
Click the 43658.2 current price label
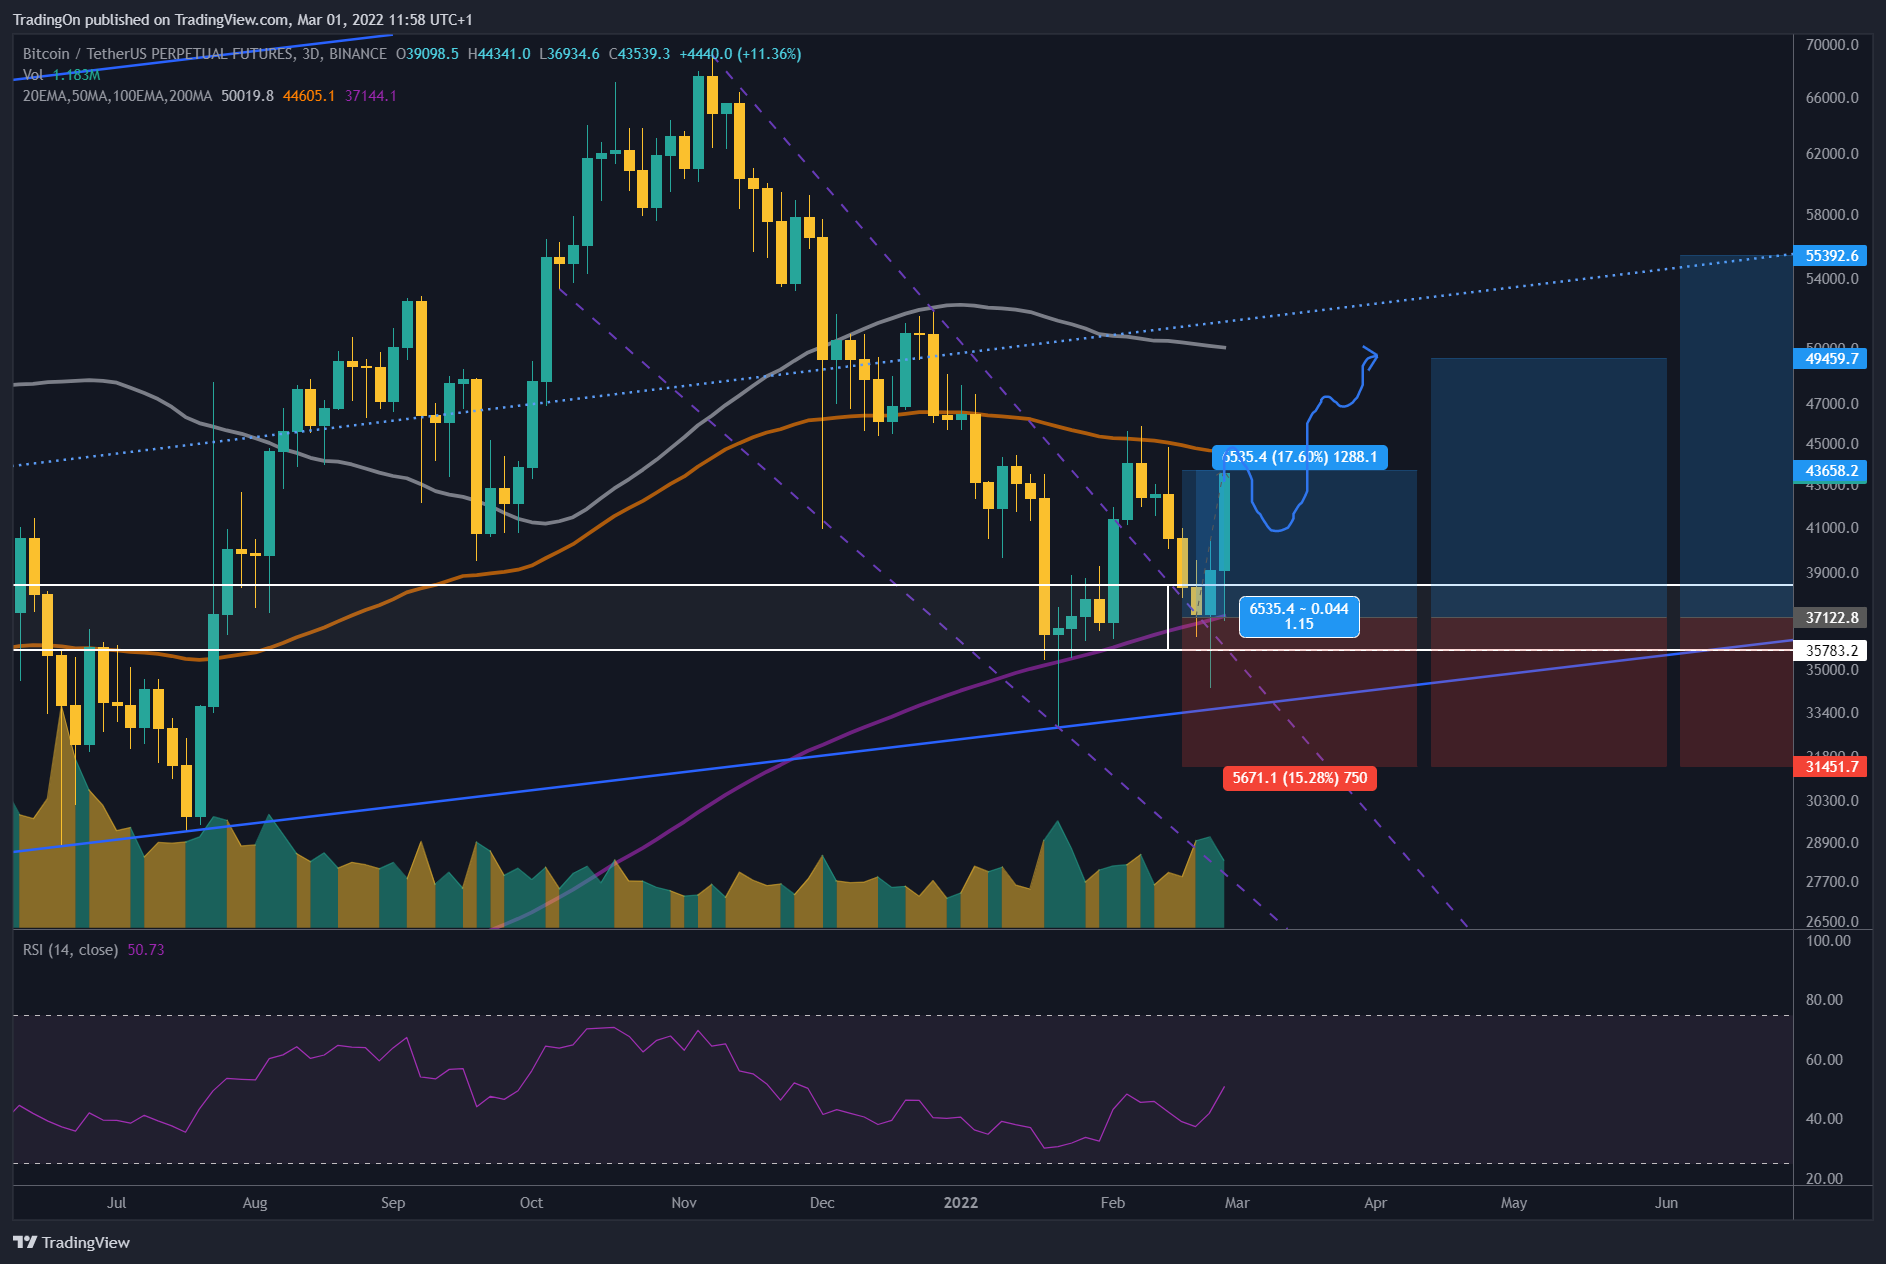point(1831,470)
